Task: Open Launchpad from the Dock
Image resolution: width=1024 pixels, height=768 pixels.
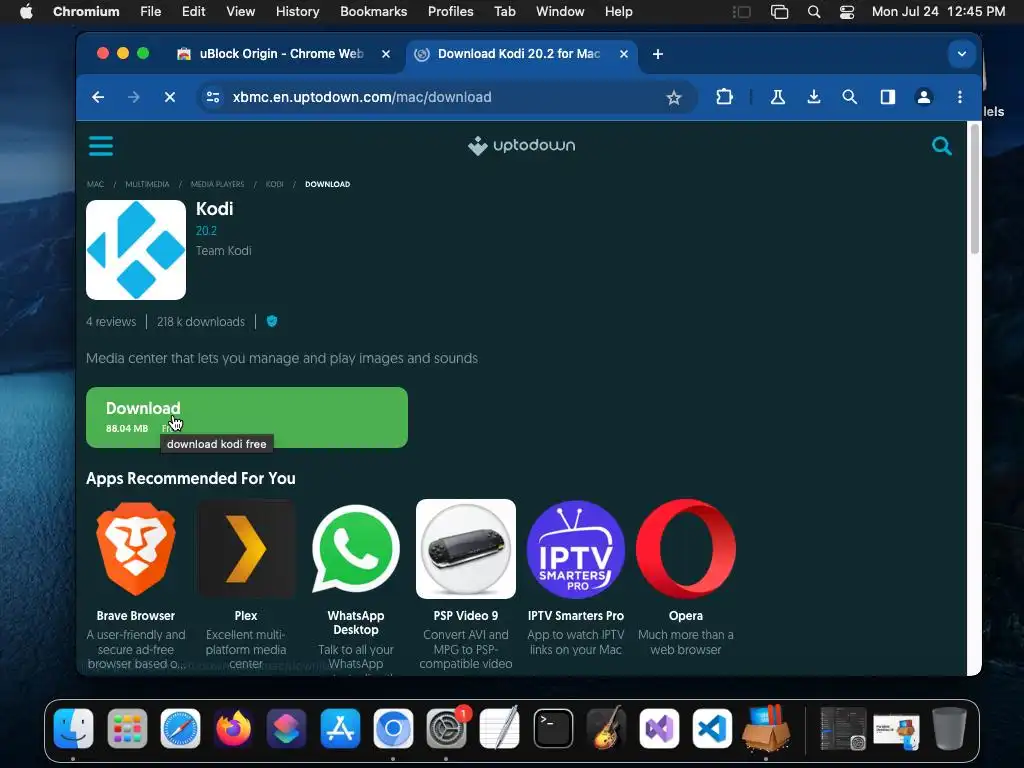Action: click(x=127, y=728)
